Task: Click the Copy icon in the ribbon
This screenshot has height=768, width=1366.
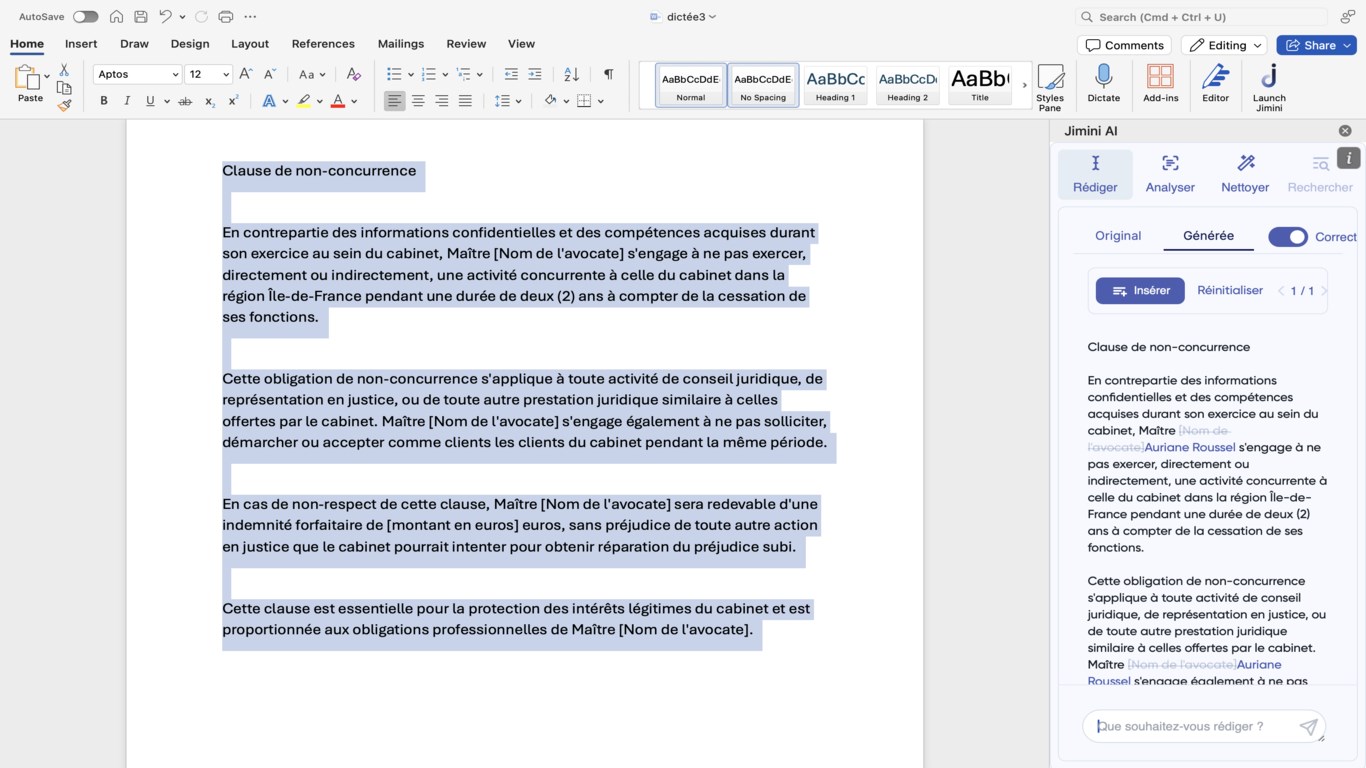Action: click(x=64, y=87)
